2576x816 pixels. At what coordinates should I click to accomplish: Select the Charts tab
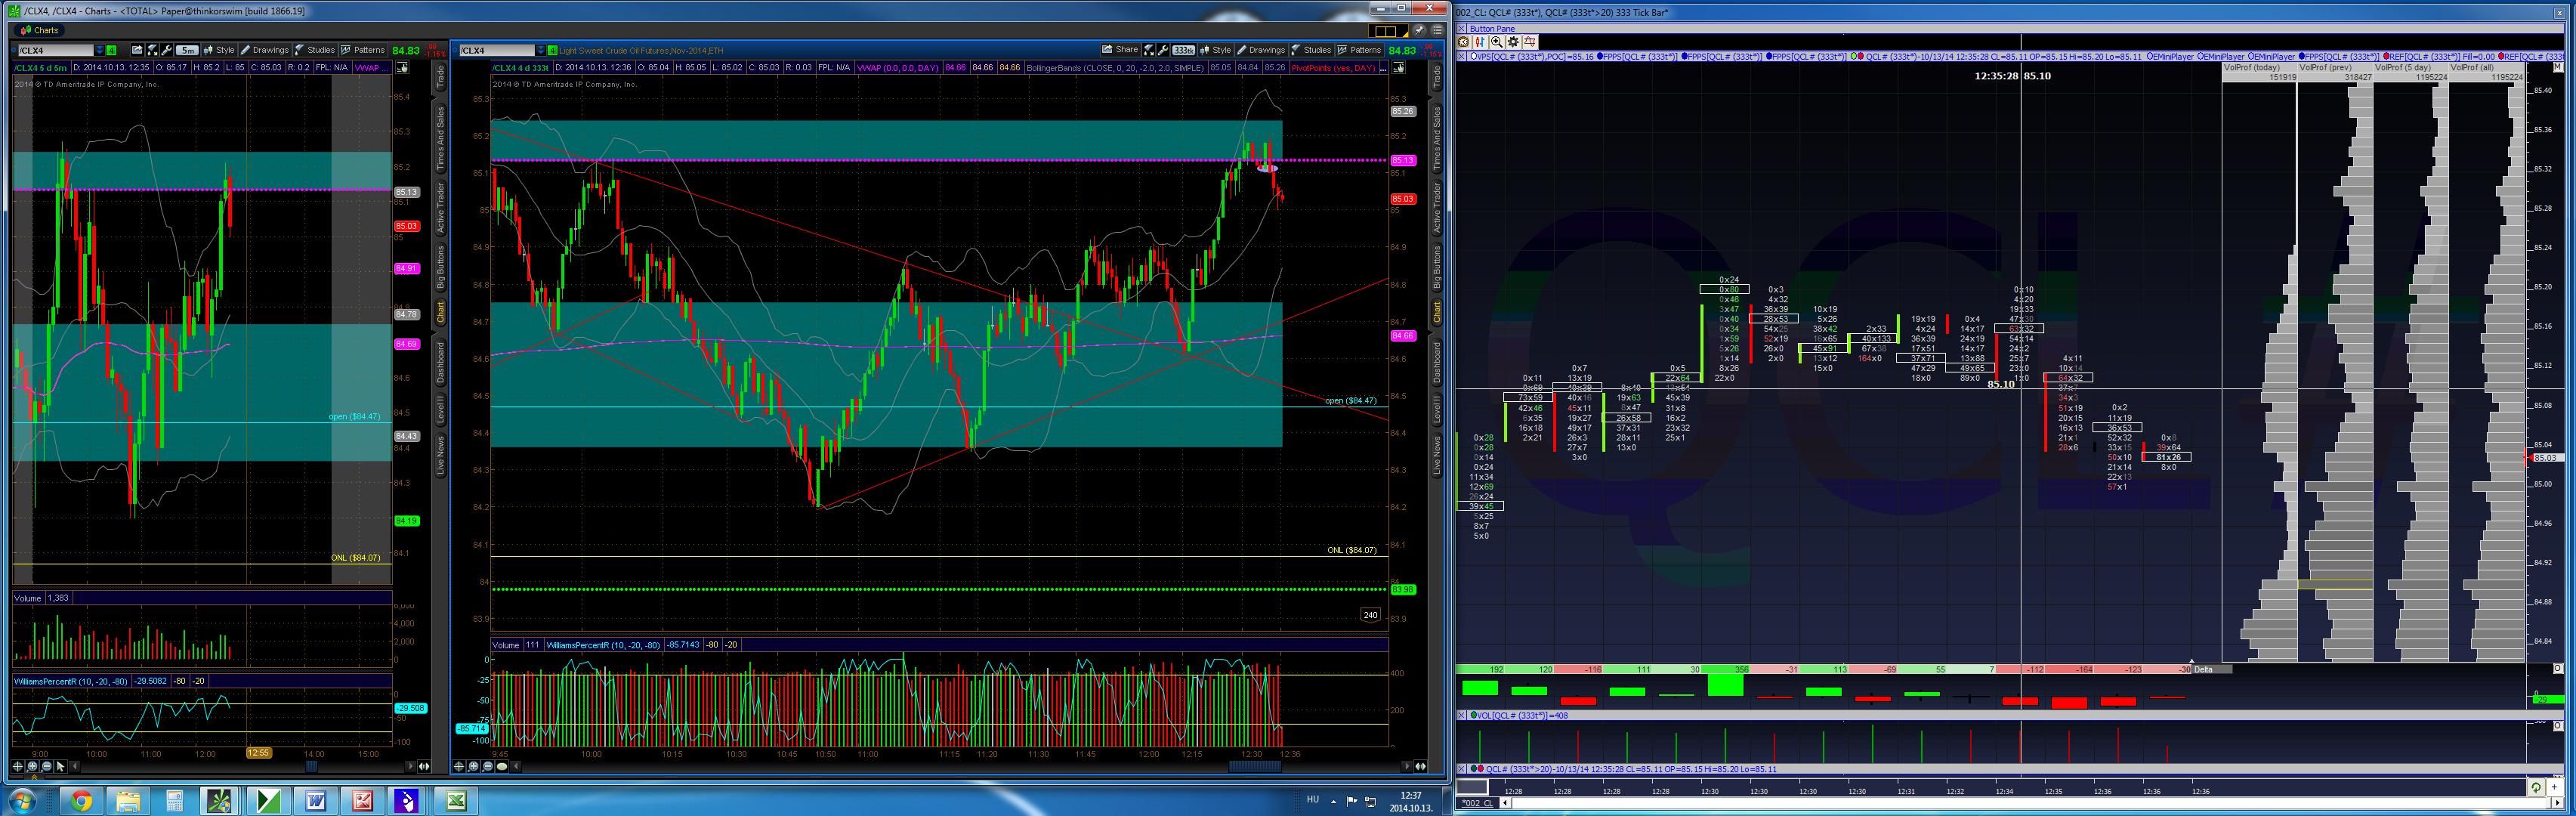(40, 30)
